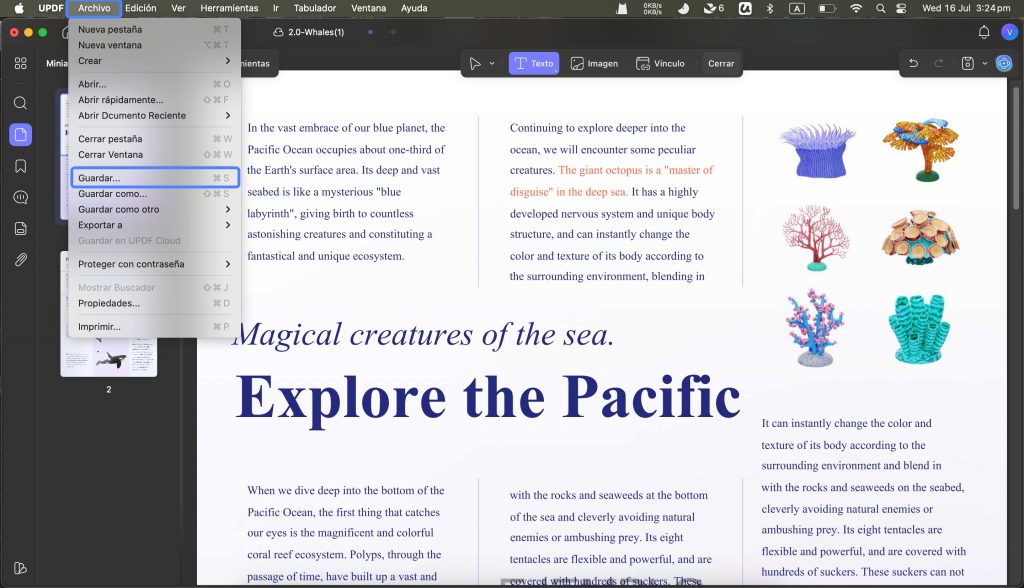Select Nueva ventana menu entry

[x=154, y=45]
